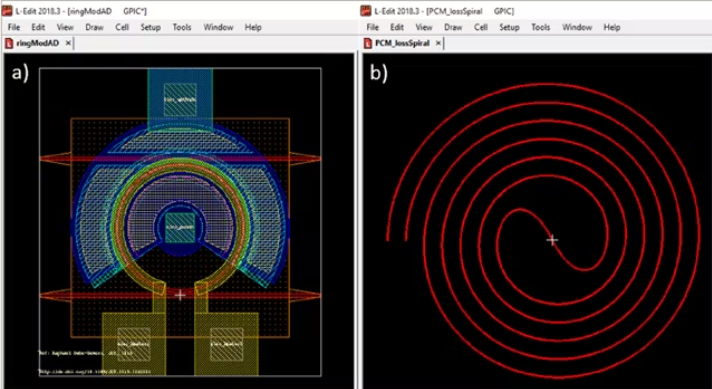Viewport: 712px width, 389px height.
Task: Open the Help menu in PCM_lossSpiral window
Action: 612,27
